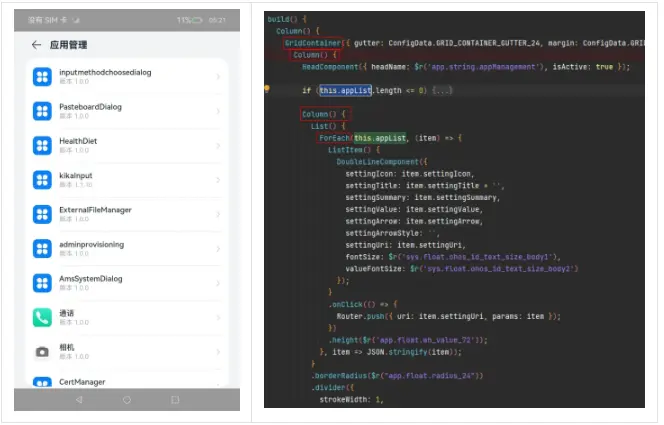Tap the HealthDiet app icon
This screenshot has height=425, width=664.
(x=42, y=146)
